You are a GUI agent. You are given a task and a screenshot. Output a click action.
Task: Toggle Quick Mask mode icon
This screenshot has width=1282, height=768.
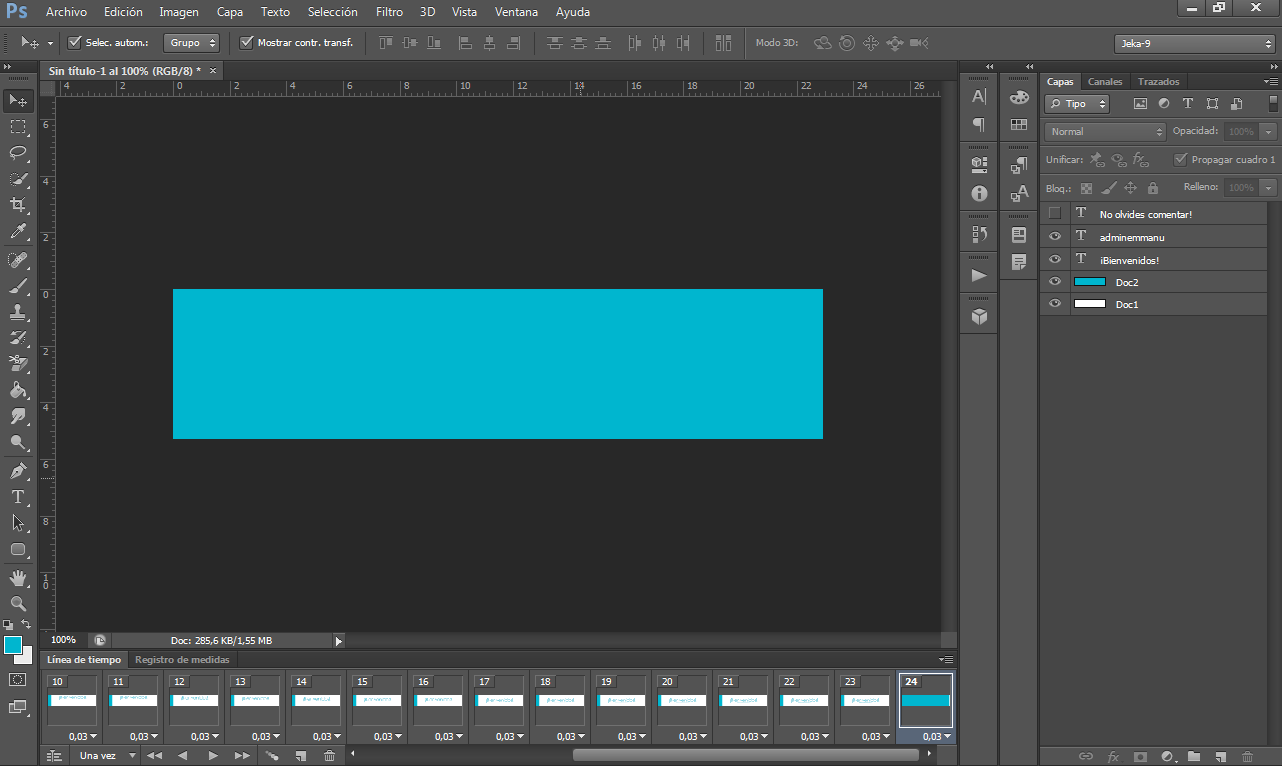(18, 679)
